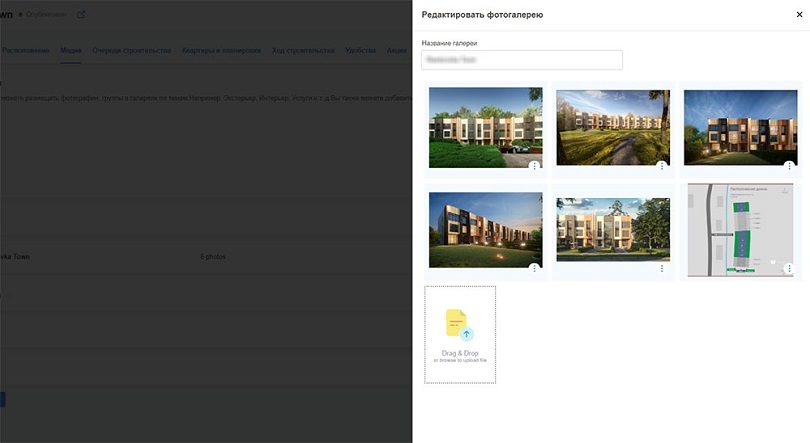Open the Квартиры и планировки tab
Viewport: 810px width, 443px height.
coord(222,51)
